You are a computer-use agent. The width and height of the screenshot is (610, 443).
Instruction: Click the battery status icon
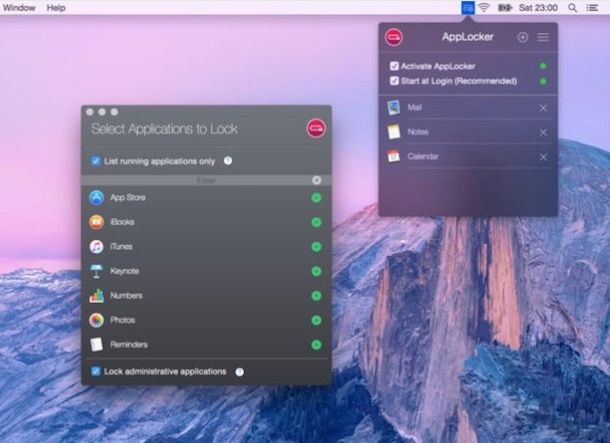pos(505,8)
